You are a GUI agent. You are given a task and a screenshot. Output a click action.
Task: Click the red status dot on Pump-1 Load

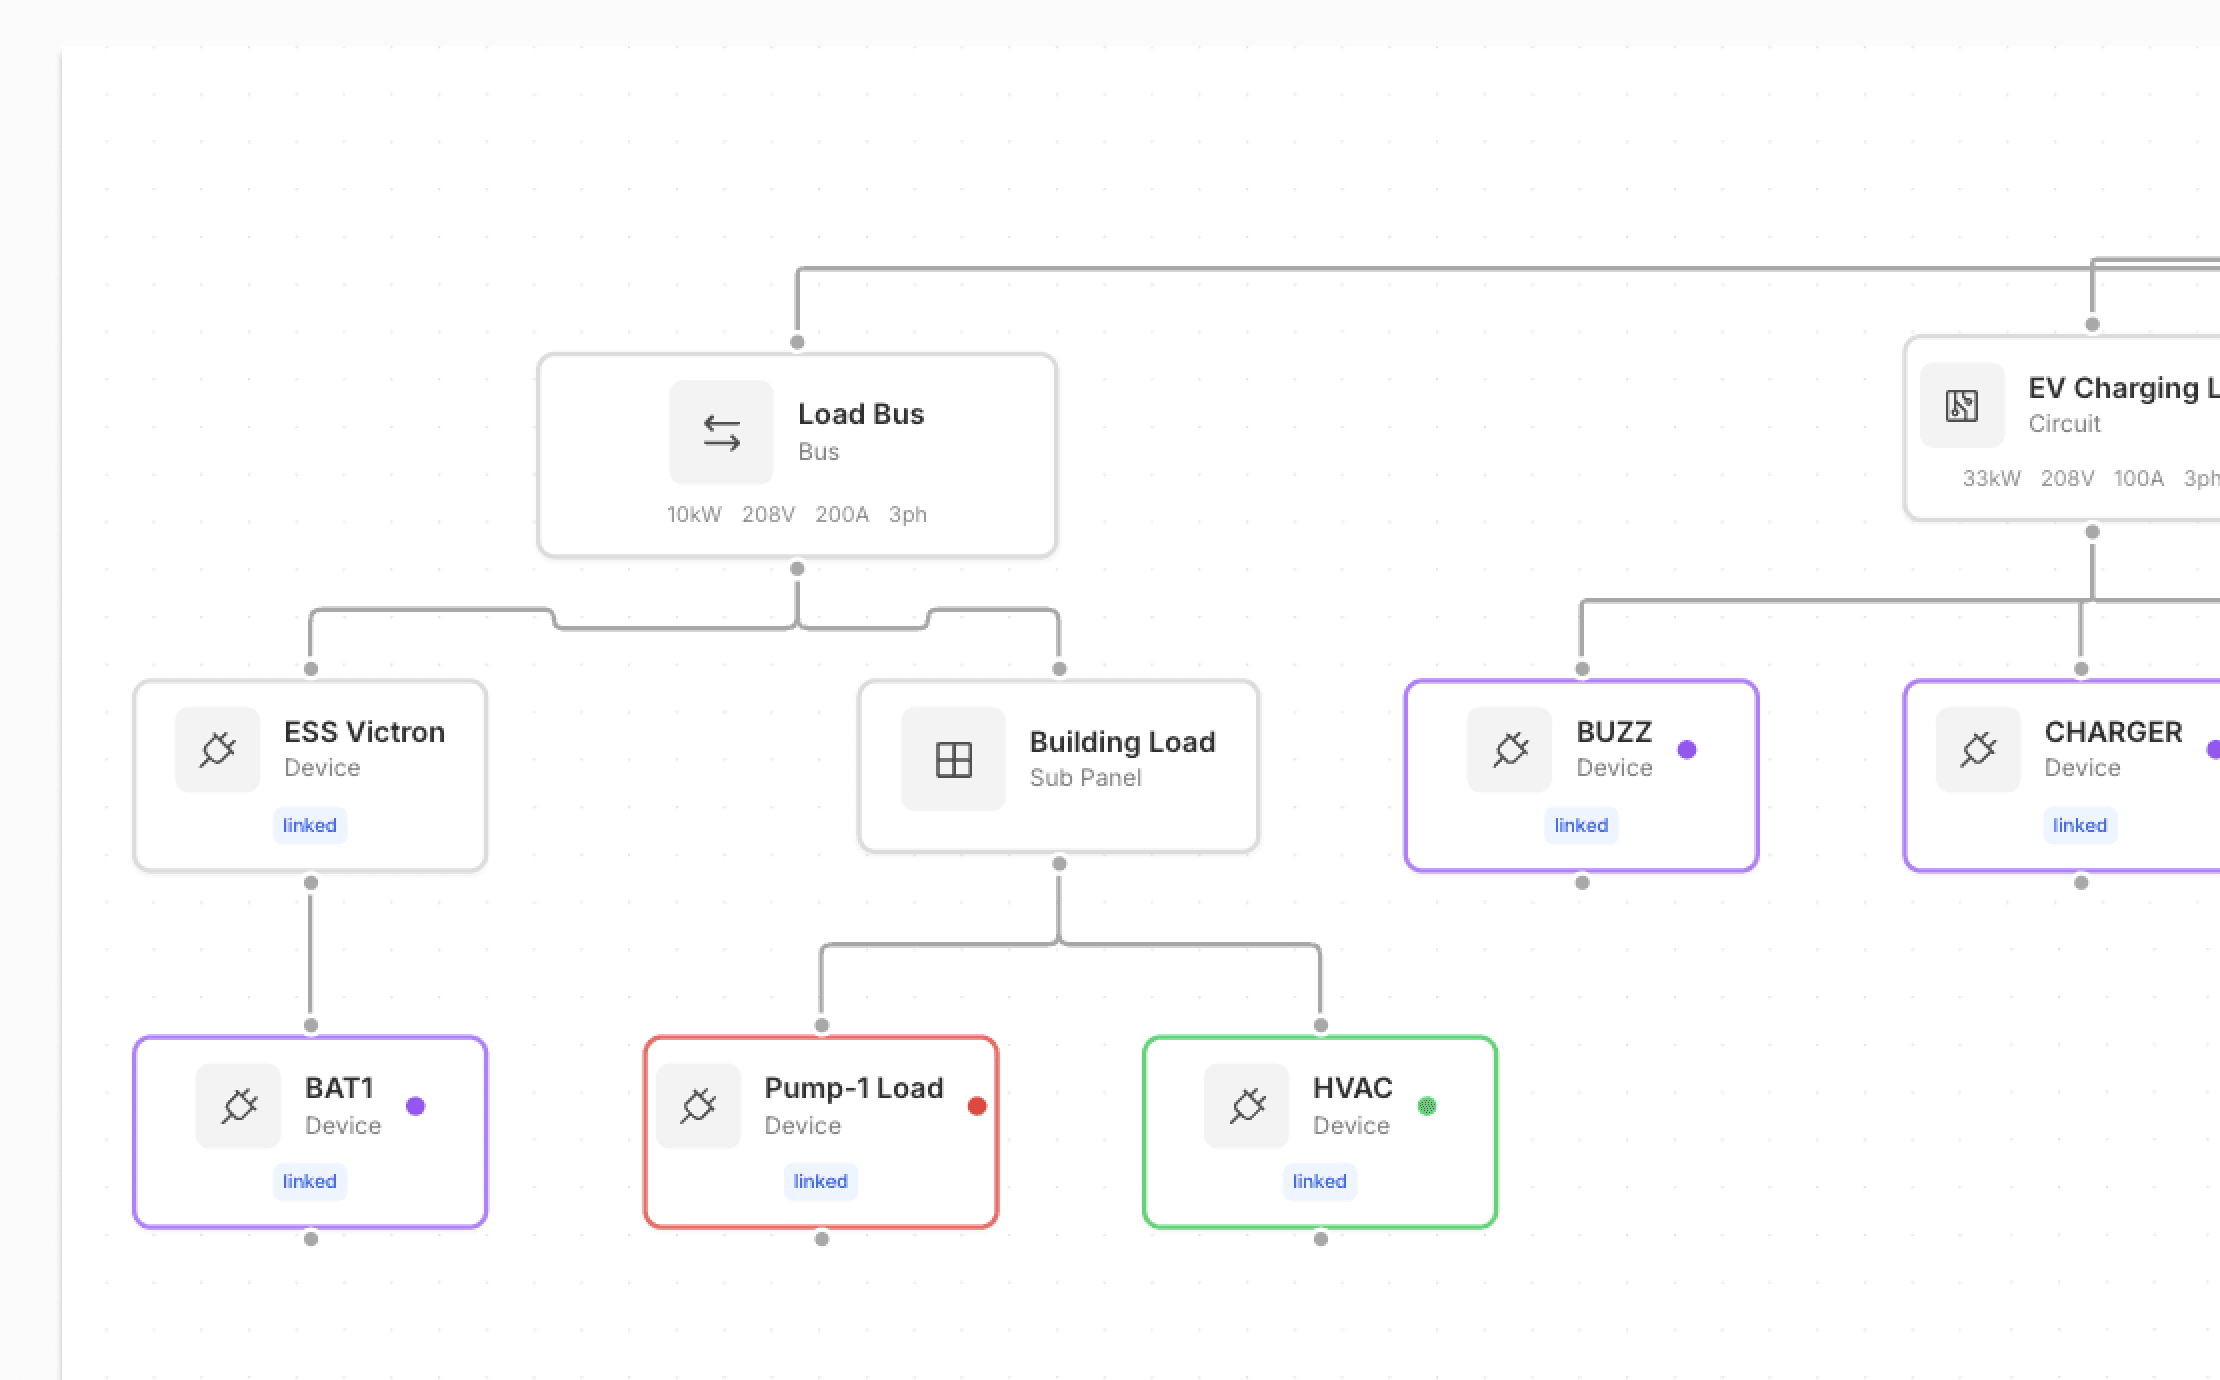tap(977, 1106)
